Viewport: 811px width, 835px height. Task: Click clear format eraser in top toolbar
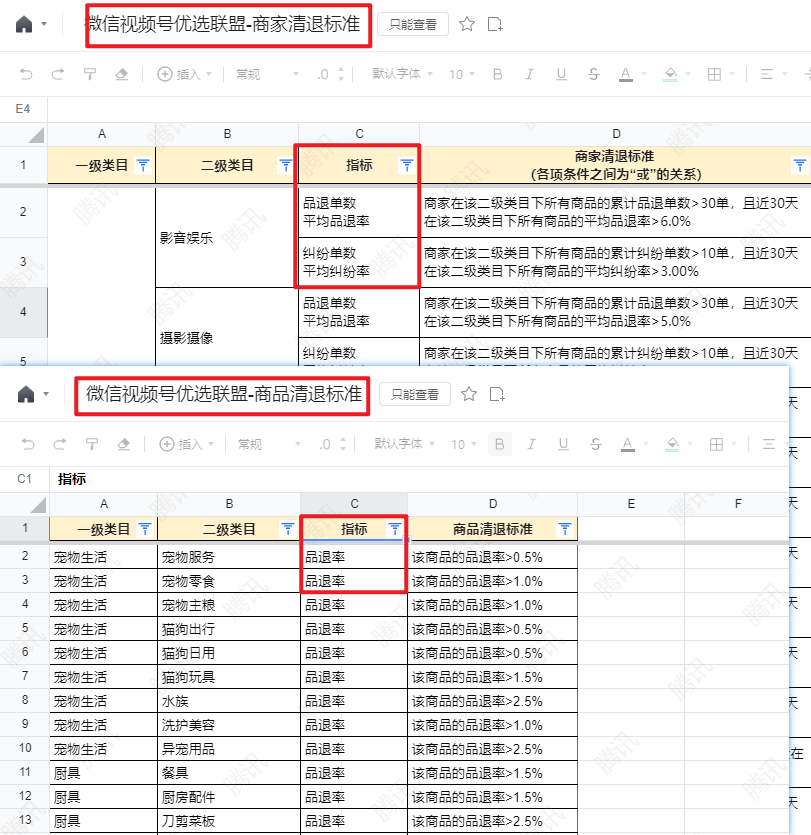point(122,74)
